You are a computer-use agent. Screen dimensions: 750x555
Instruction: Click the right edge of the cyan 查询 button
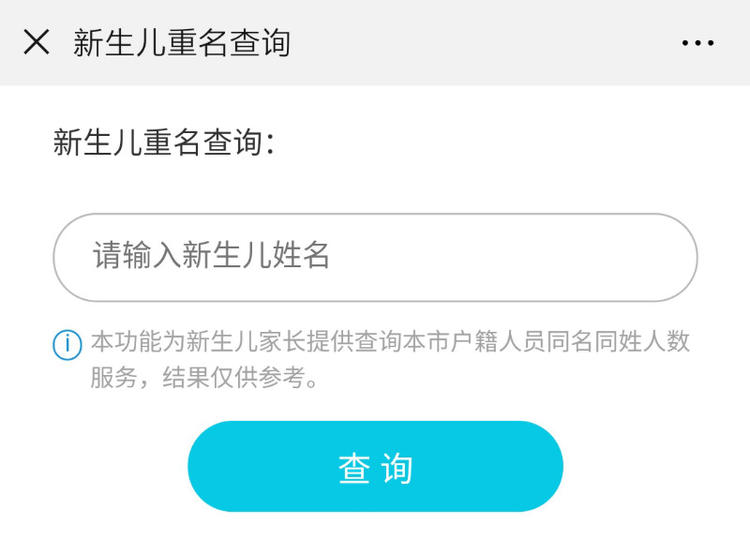tap(549, 466)
